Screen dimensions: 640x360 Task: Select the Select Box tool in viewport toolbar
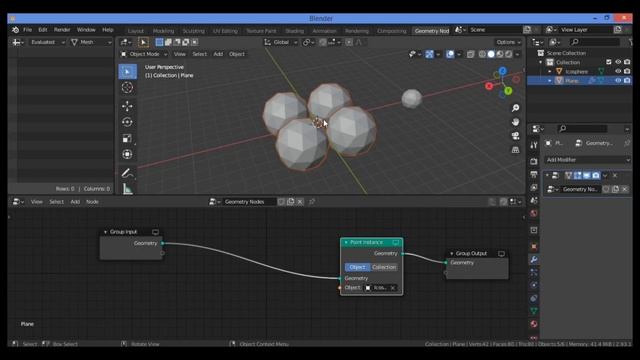pyautogui.click(x=127, y=71)
